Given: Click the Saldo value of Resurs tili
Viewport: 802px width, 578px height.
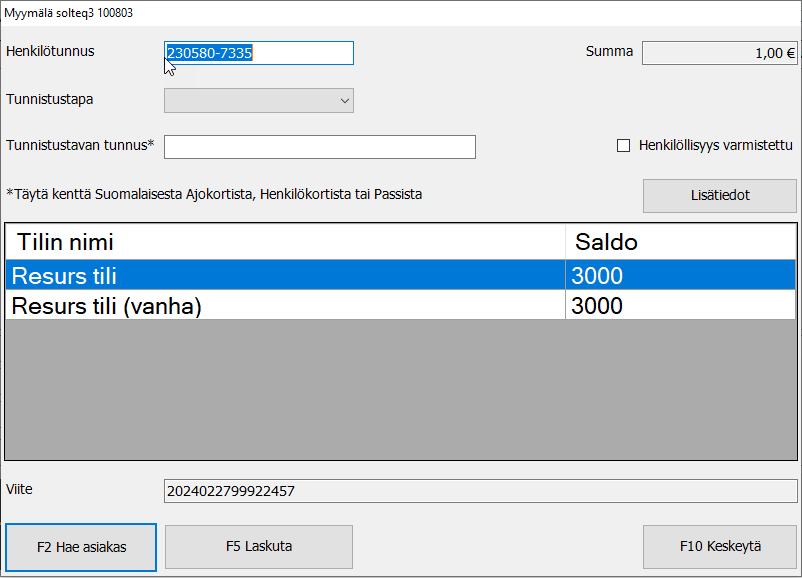Looking at the screenshot, I should [x=680, y=277].
